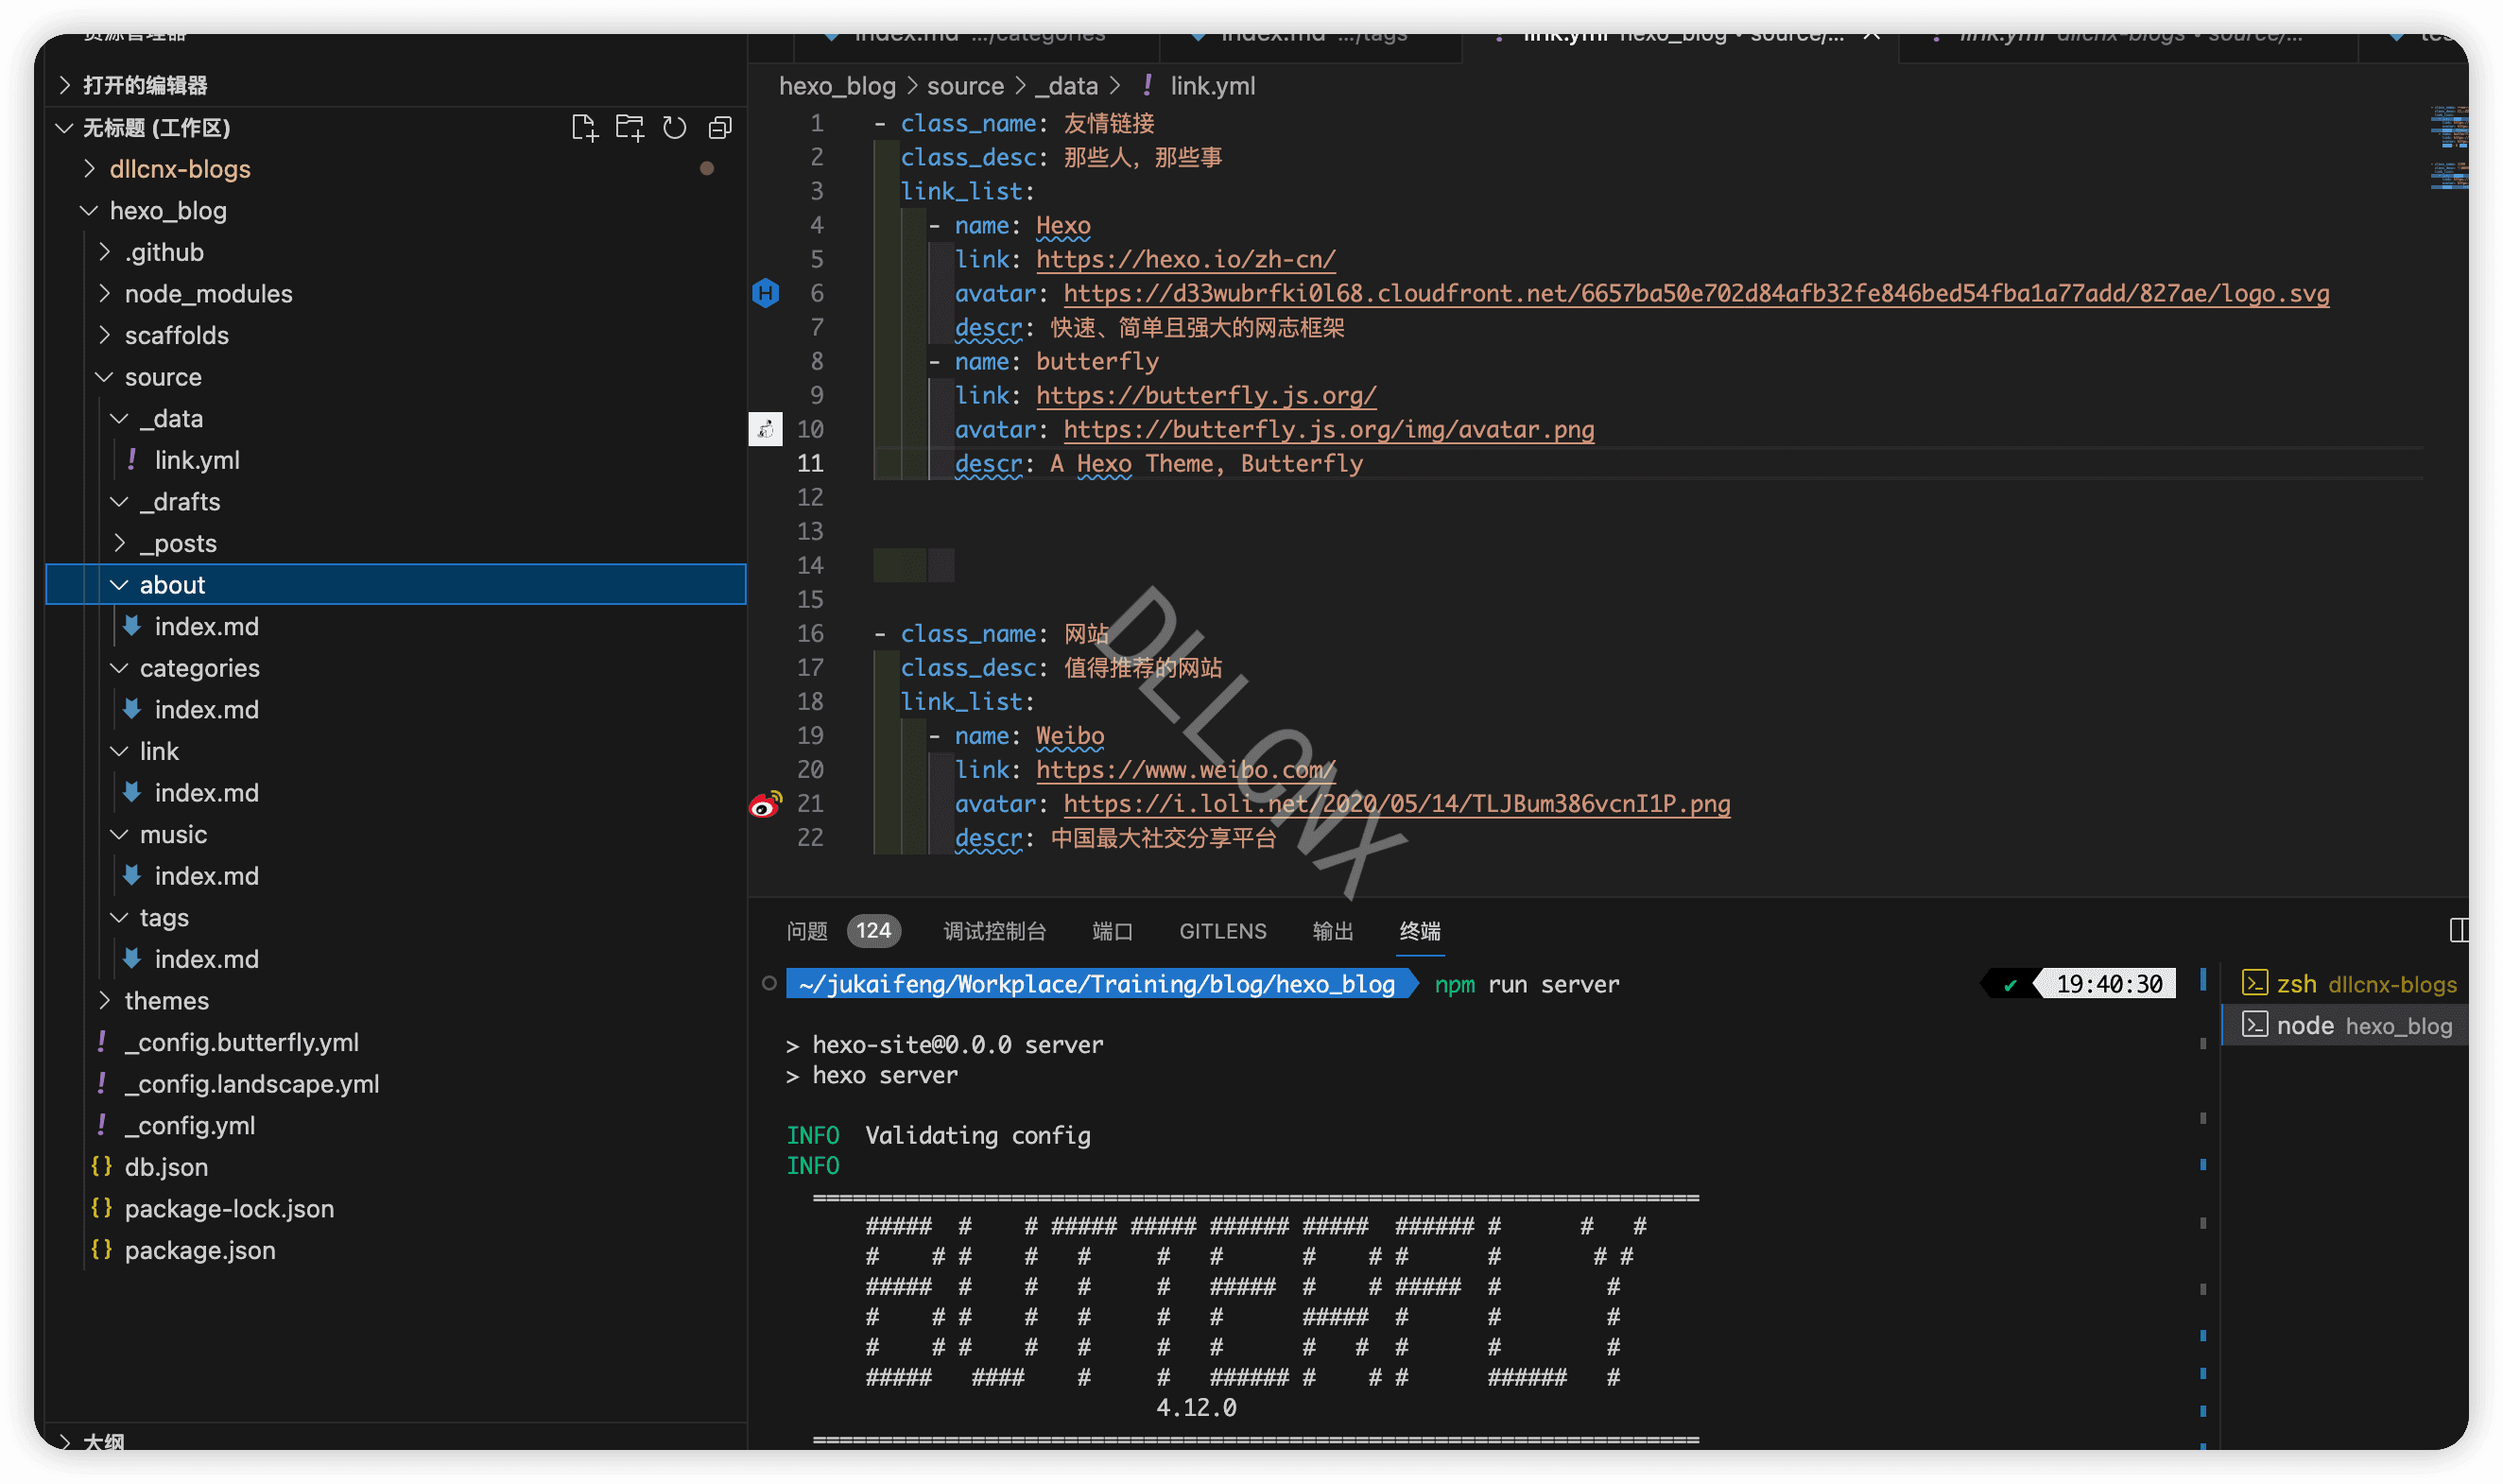Switch to the 调试控制台 debug console tab

click(x=994, y=931)
